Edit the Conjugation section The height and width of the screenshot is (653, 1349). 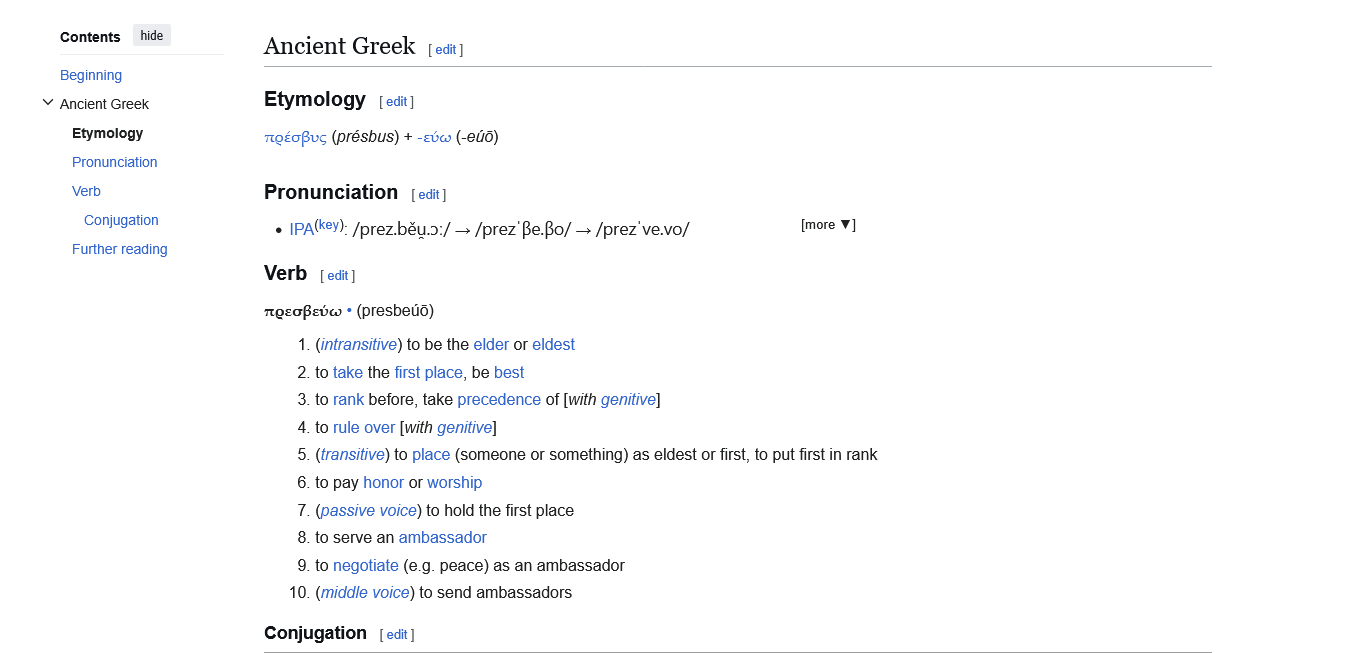point(396,635)
